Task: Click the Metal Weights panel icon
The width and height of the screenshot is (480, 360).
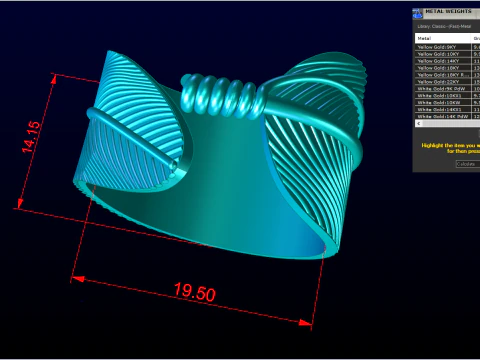Action: tap(417, 14)
